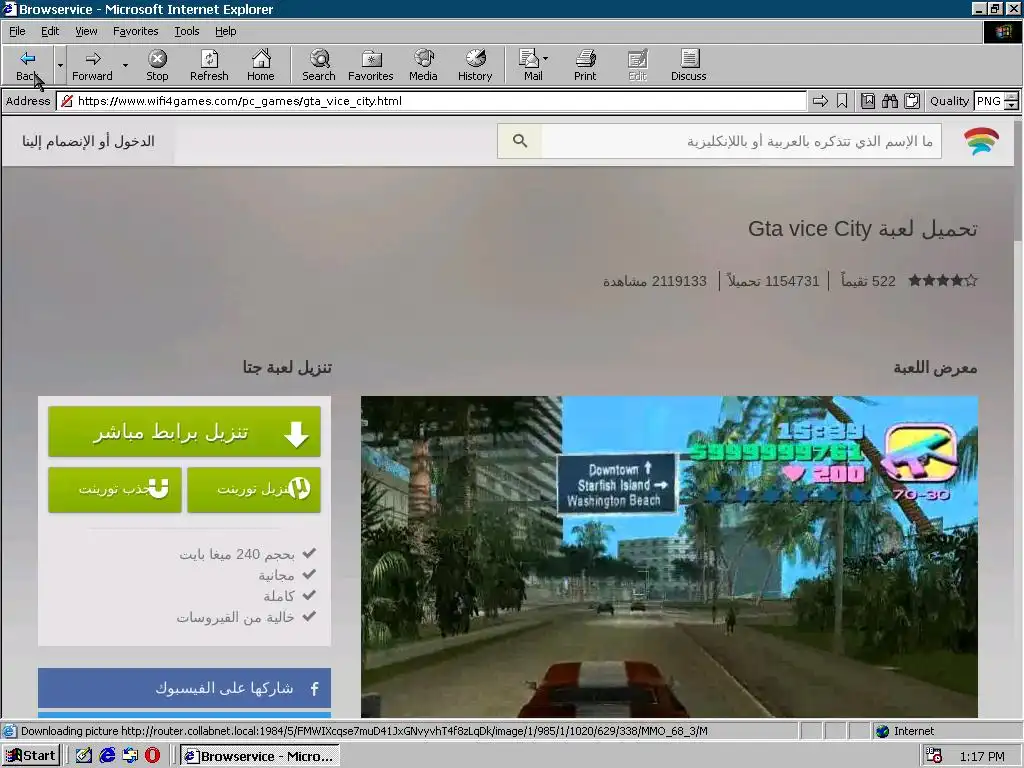
Task: Click the binoculars find icon
Action: [x=889, y=101]
